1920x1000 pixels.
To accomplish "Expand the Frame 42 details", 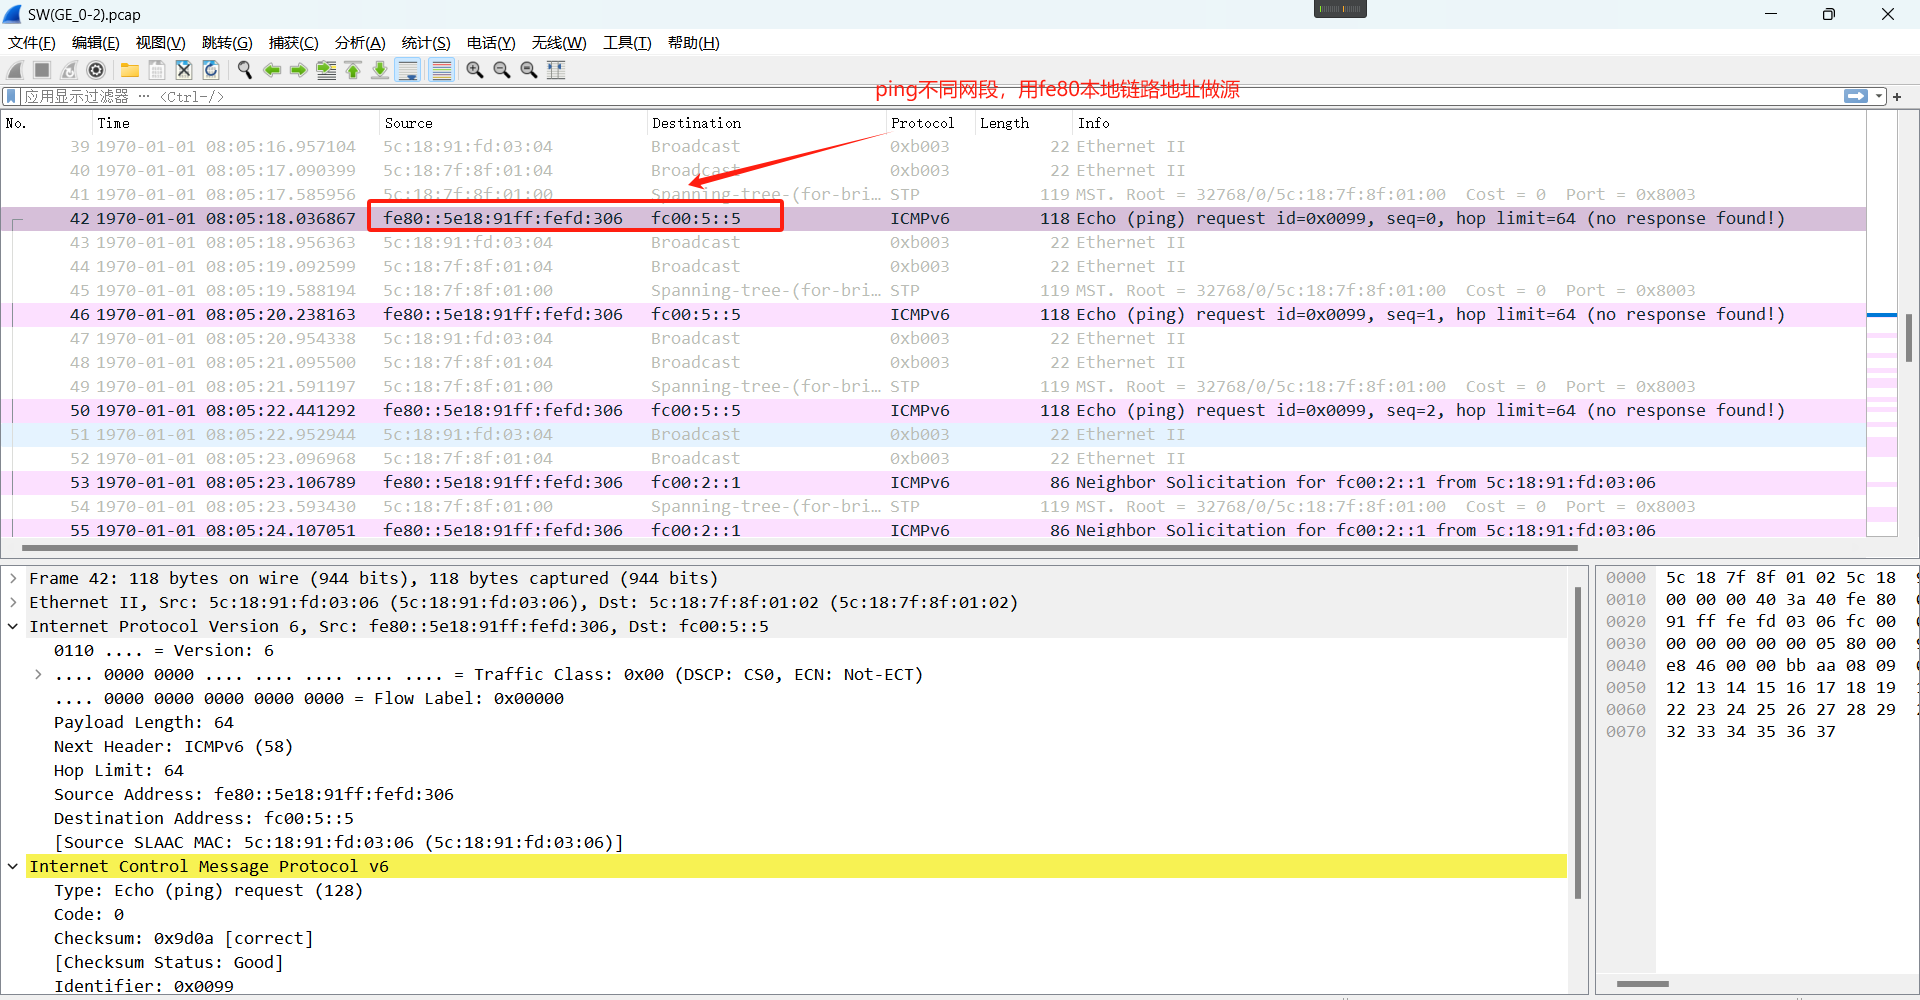I will tap(13, 578).
